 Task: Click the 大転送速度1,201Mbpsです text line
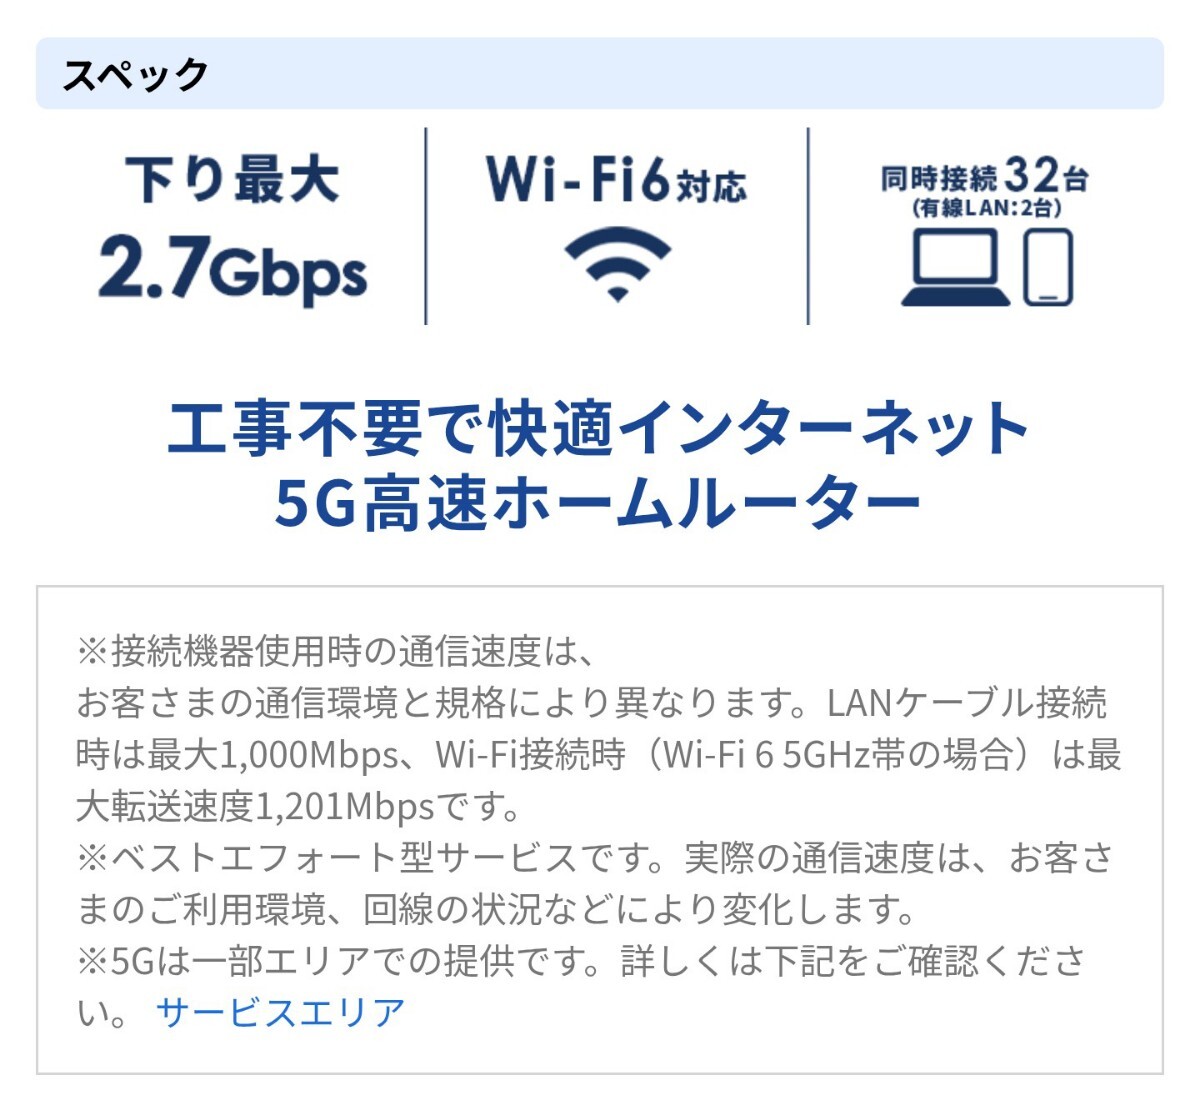(x=298, y=806)
